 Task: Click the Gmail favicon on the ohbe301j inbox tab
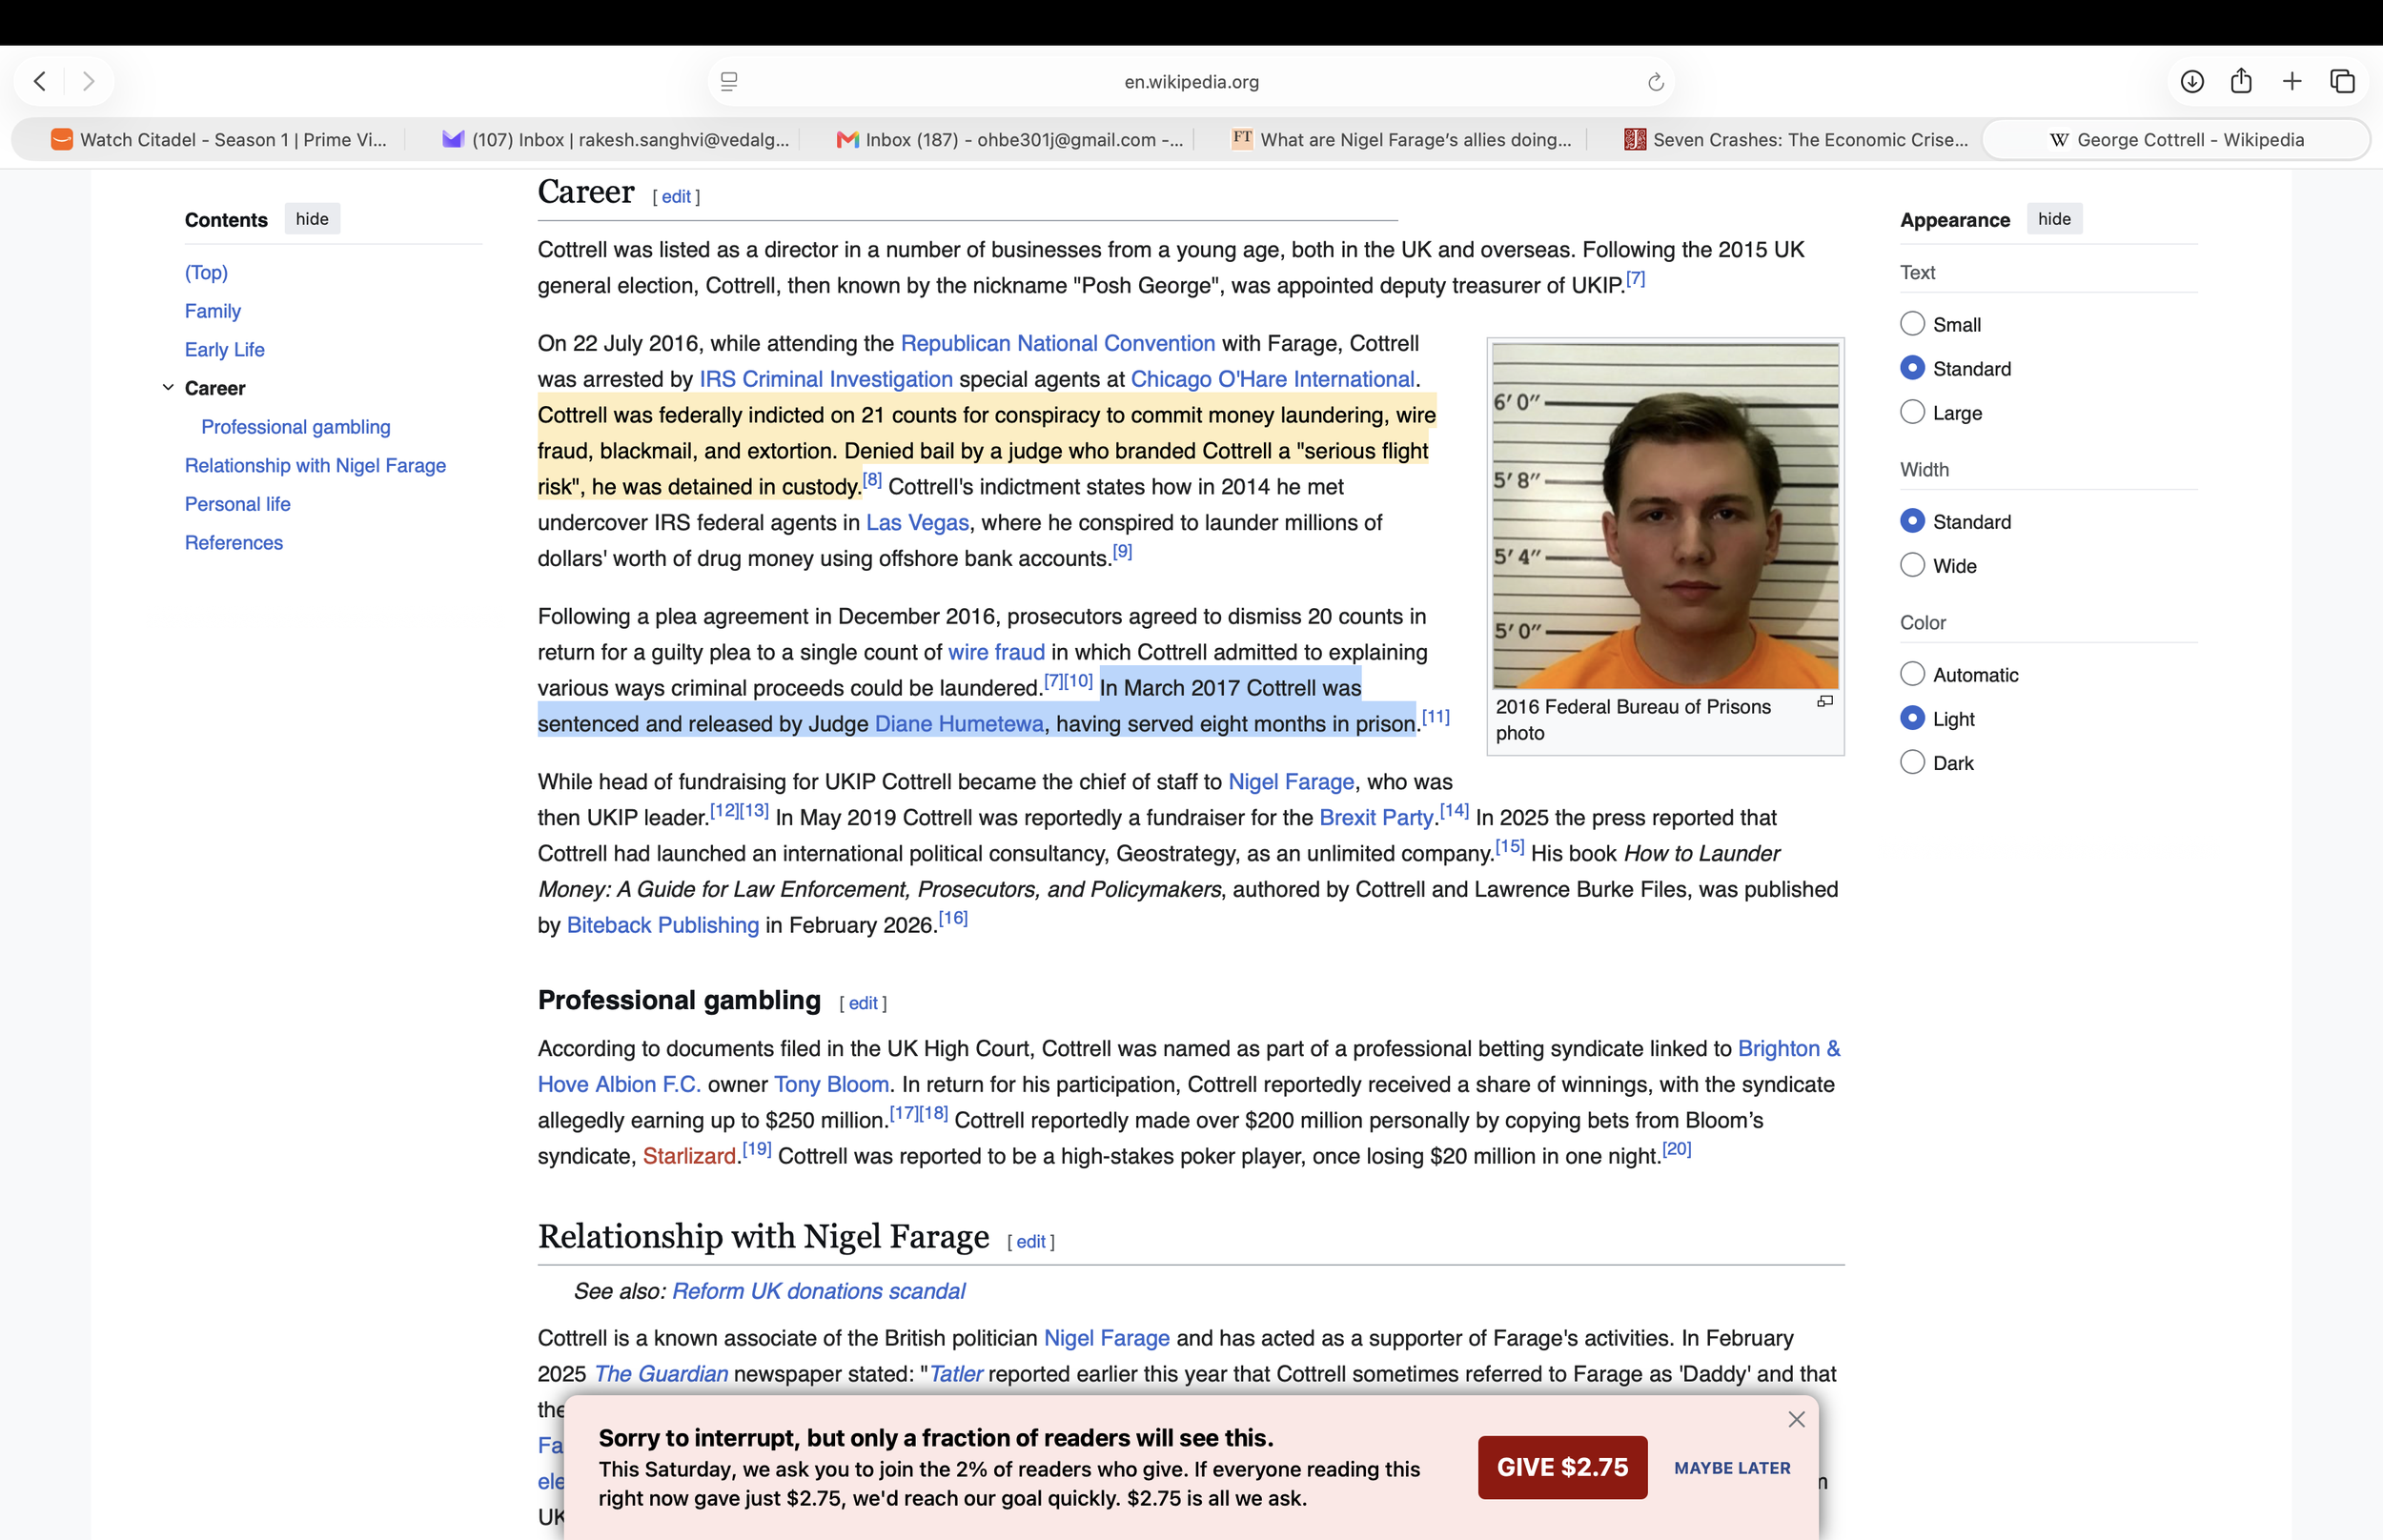[x=848, y=140]
